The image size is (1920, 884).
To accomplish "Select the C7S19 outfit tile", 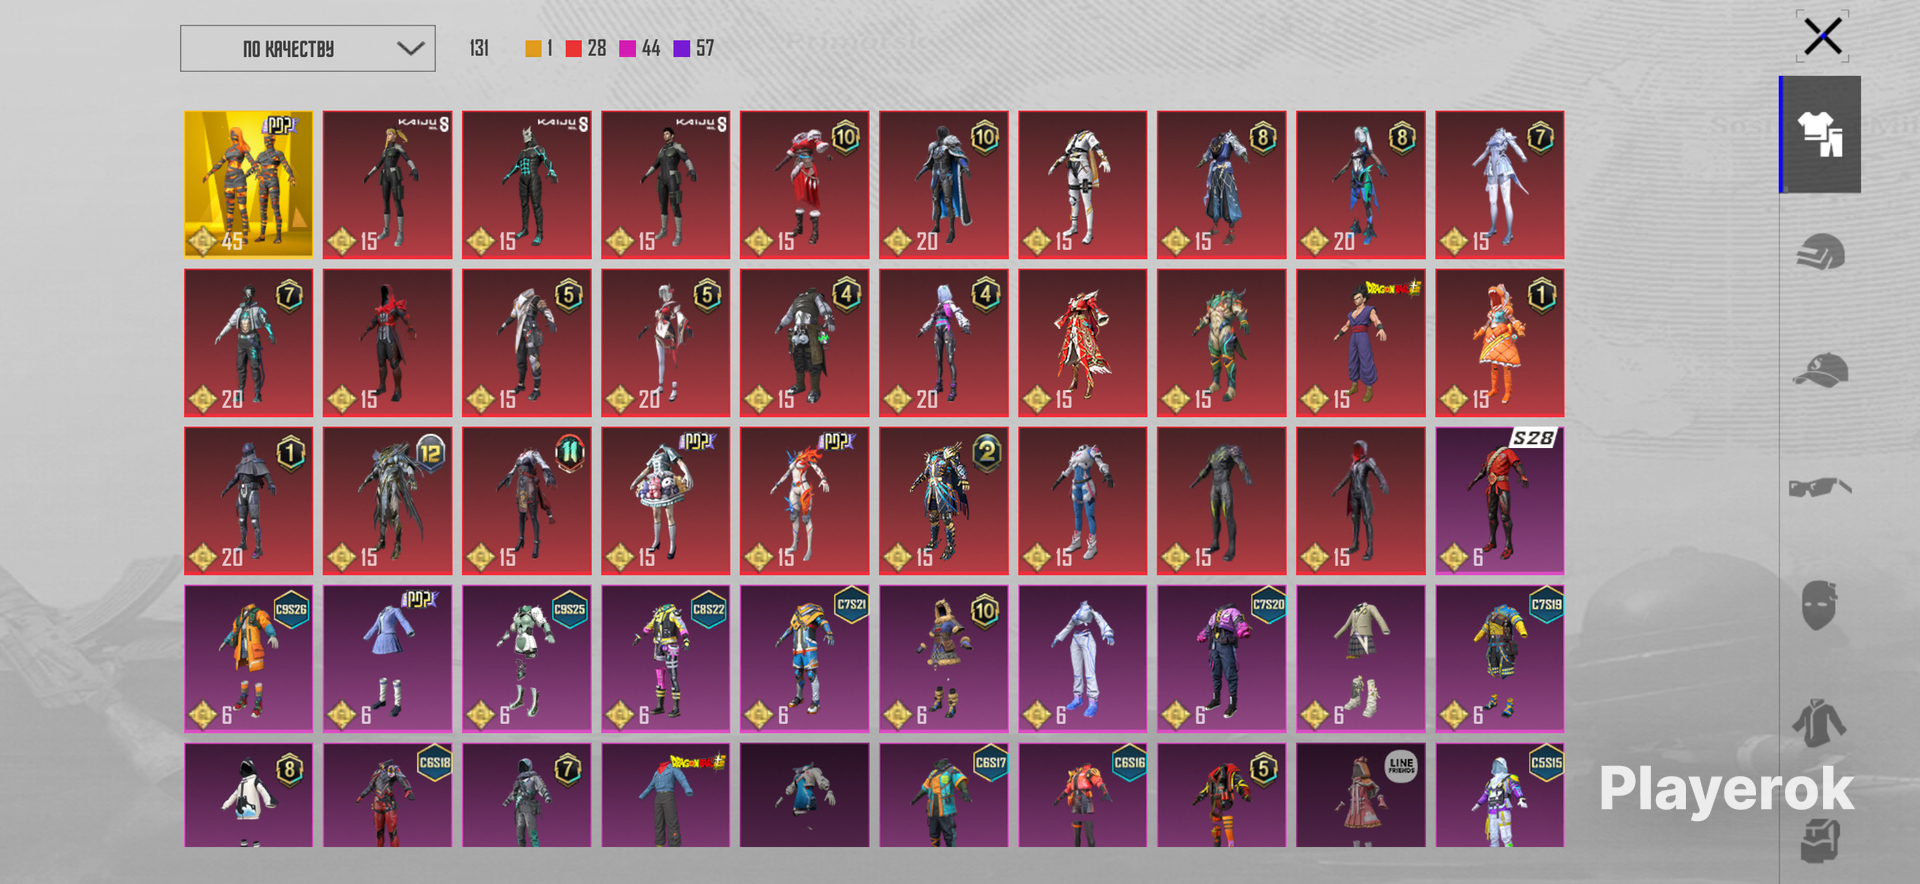I will coord(1500,659).
